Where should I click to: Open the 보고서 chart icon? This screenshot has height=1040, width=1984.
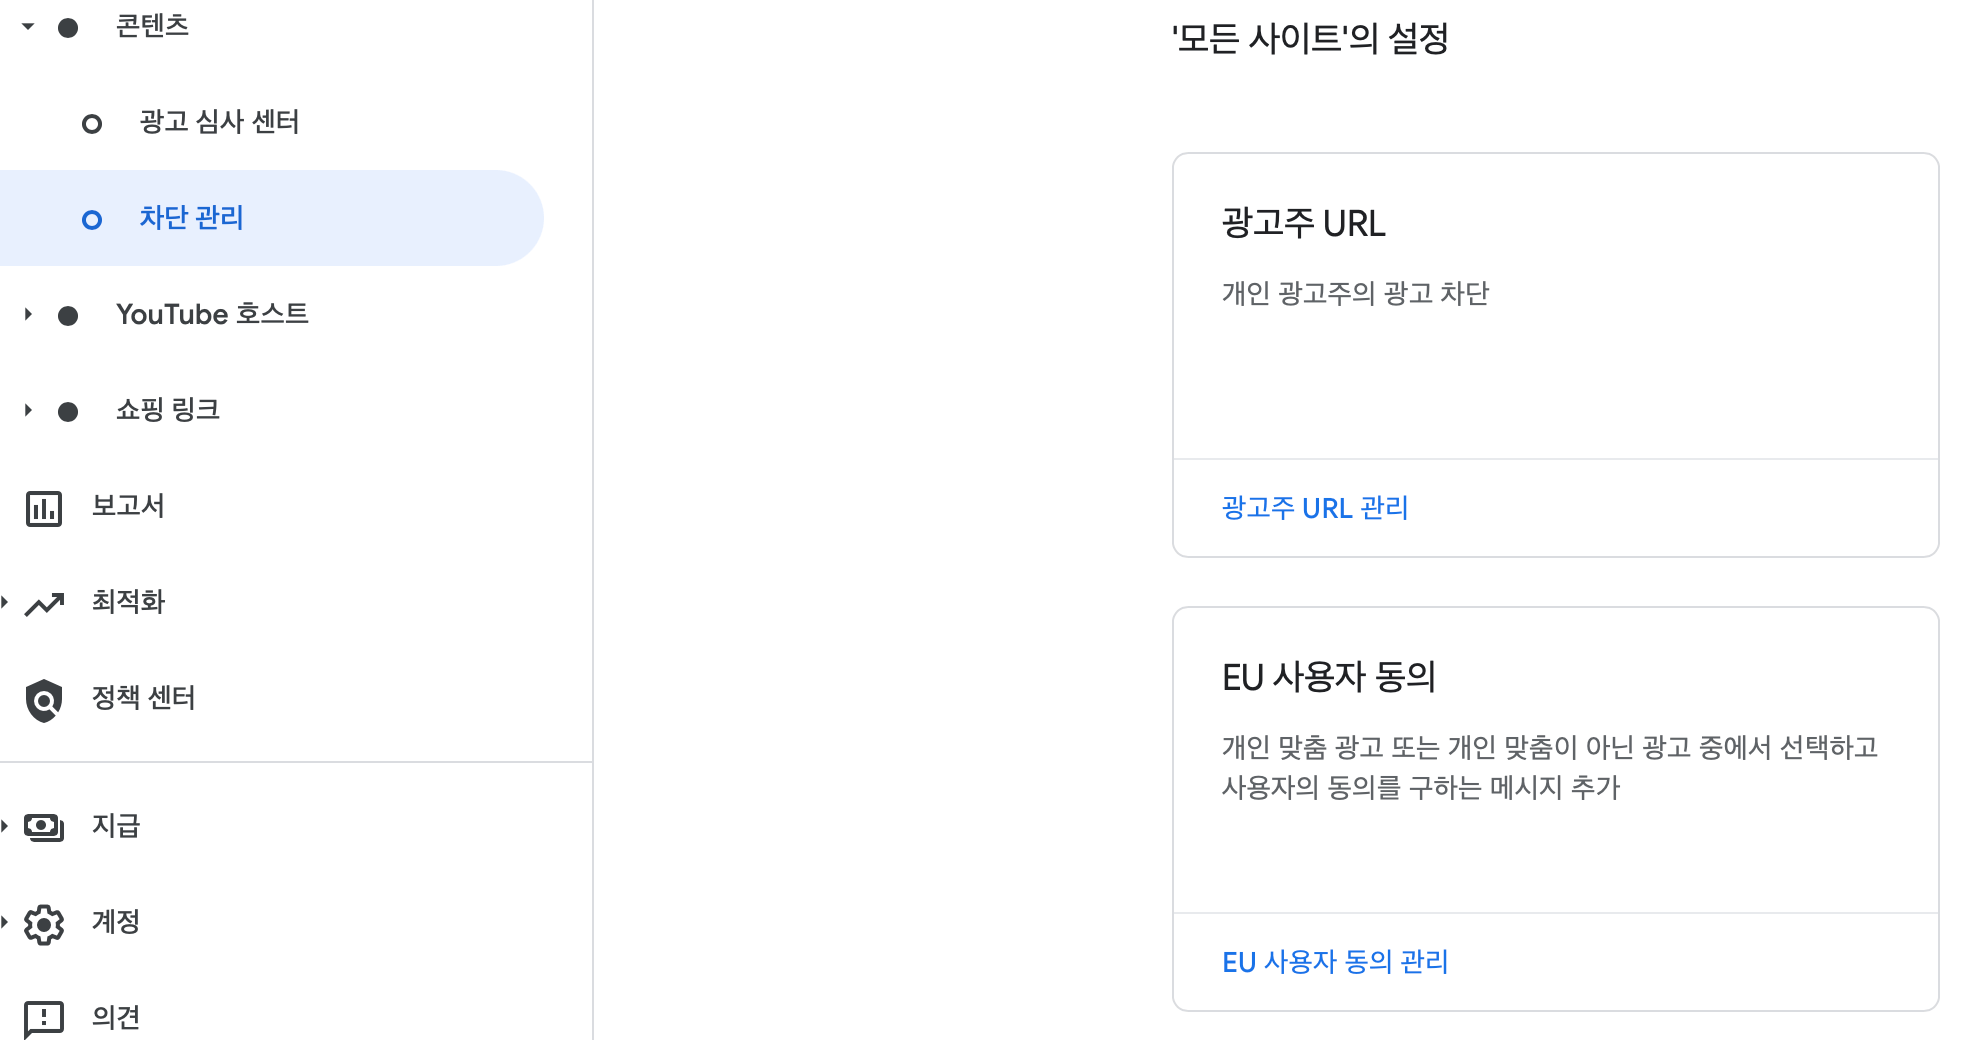tap(44, 508)
